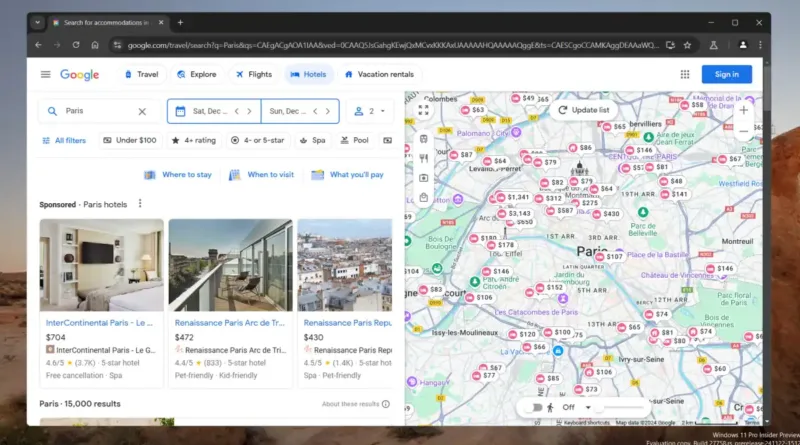Click the Sign in button
The width and height of the screenshot is (800, 445).
[727, 75]
